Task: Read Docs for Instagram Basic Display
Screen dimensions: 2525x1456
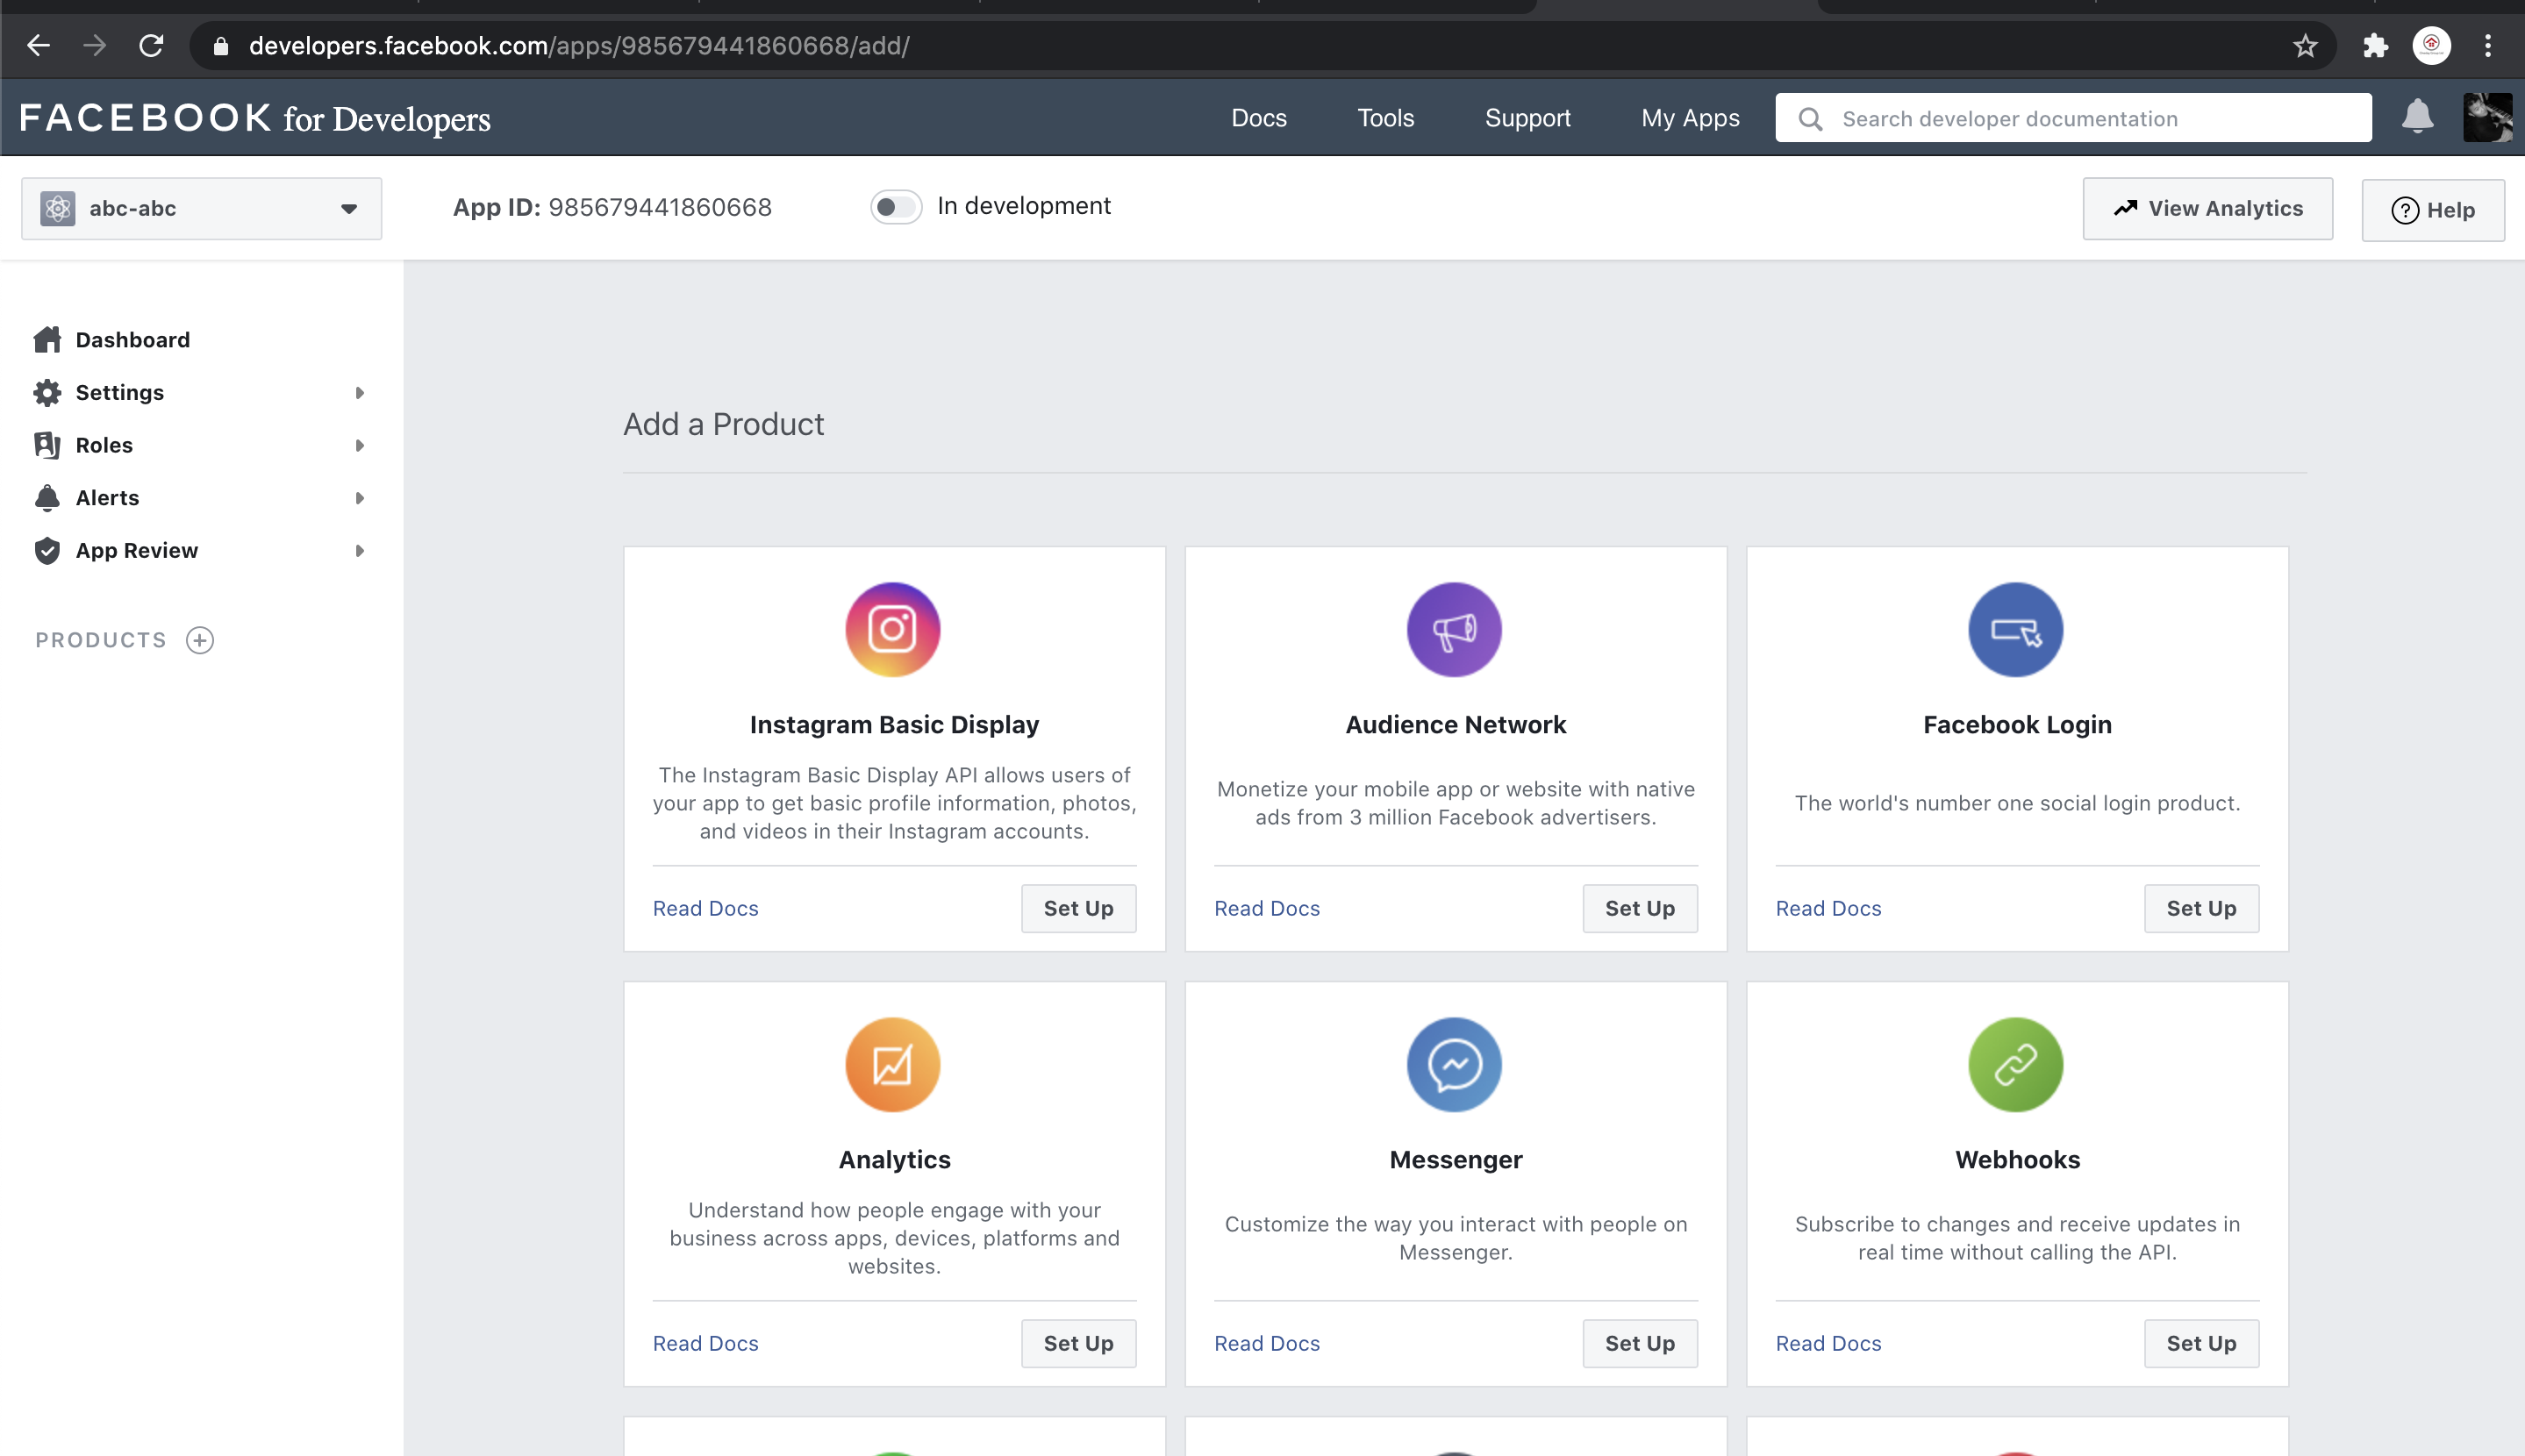Action: (705, 908)
